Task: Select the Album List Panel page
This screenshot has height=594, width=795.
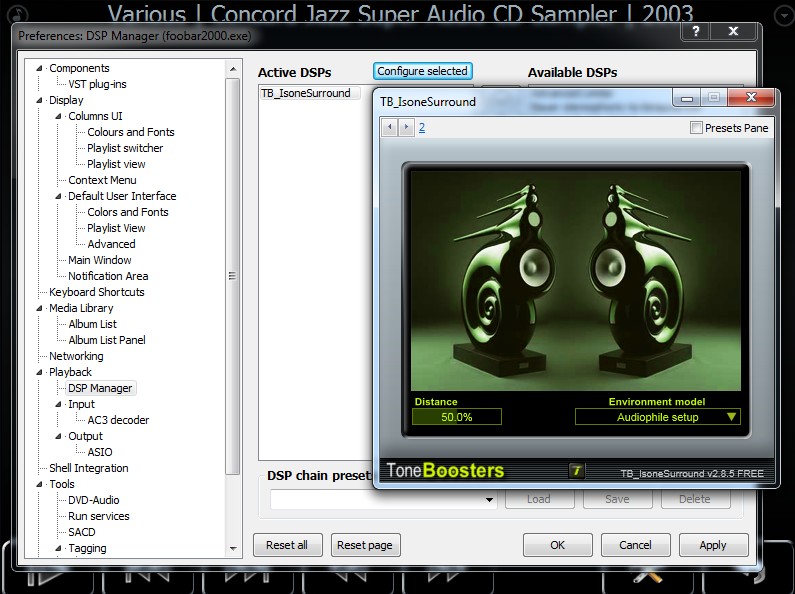Action: [x=107, y=340]
